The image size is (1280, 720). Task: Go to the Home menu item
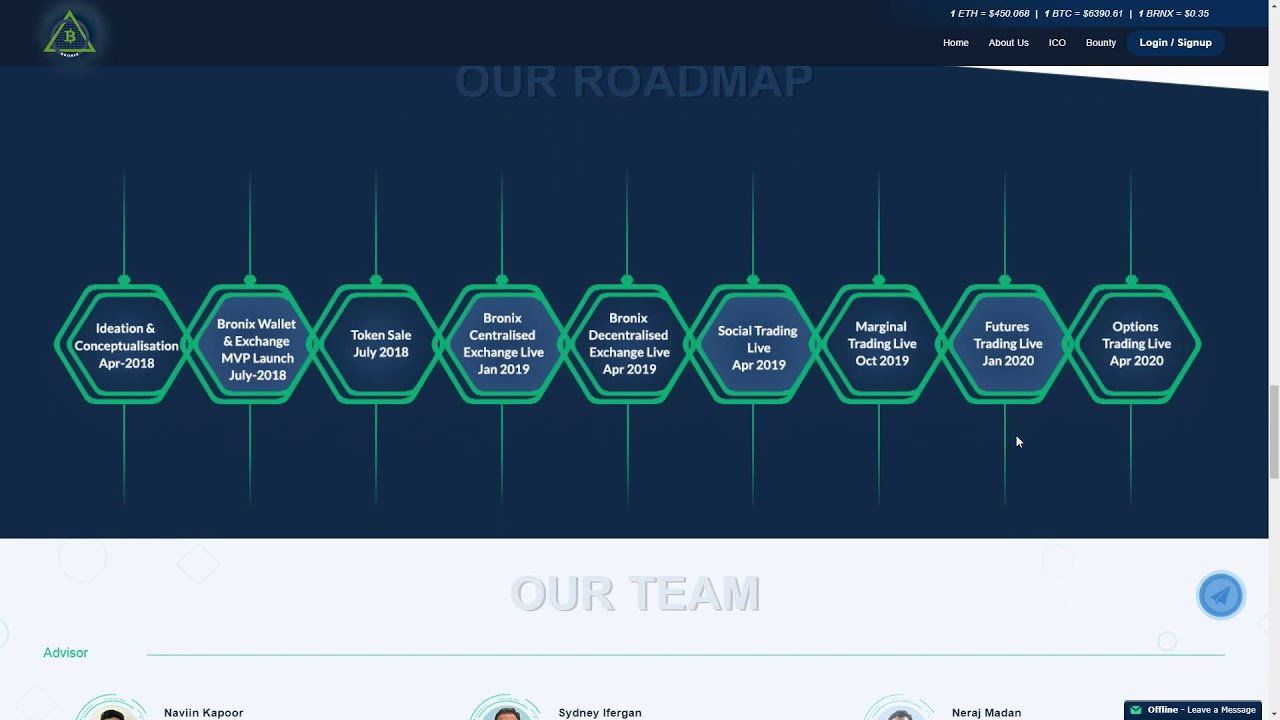955,43
